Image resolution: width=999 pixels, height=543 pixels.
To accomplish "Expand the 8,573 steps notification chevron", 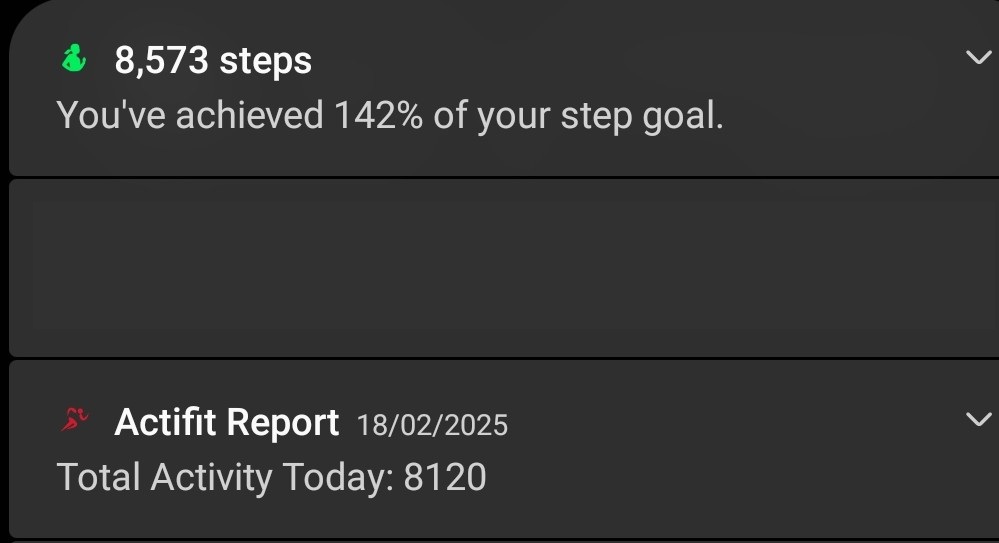I will click(x=978, y=57).
